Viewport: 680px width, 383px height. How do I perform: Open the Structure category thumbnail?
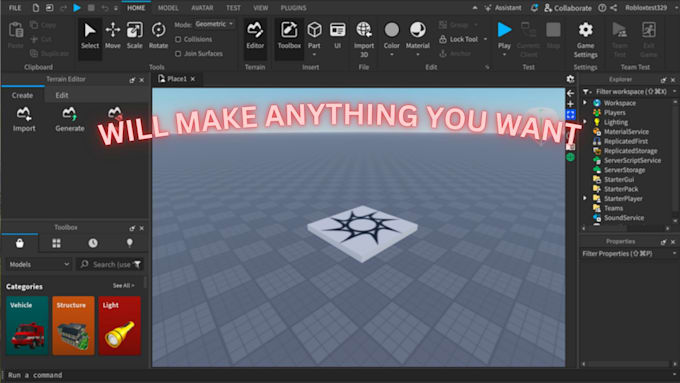point(73,325)
